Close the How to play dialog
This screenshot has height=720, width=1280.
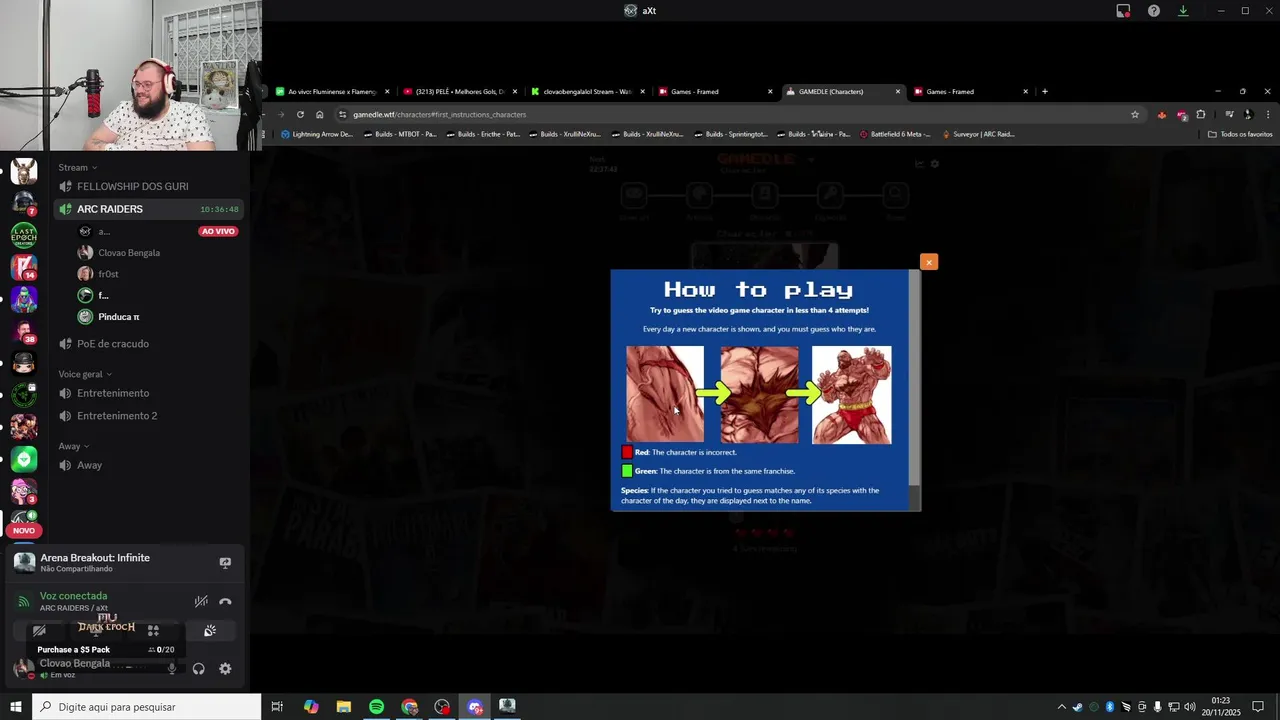point(929,262)
